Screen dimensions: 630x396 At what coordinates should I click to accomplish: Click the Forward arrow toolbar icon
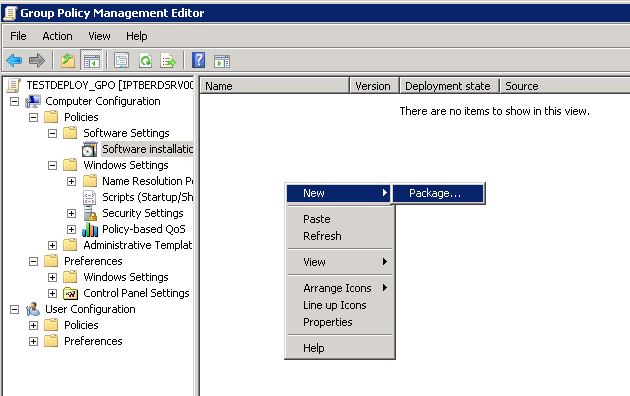(37, 61)
